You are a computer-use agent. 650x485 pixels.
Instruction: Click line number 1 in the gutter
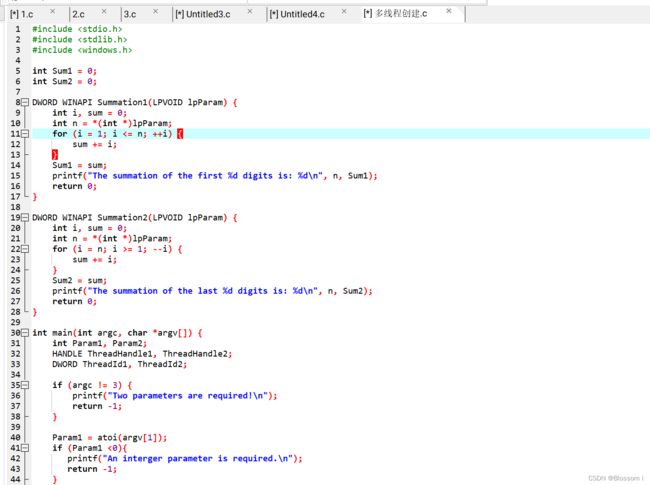tap(18, 29)
